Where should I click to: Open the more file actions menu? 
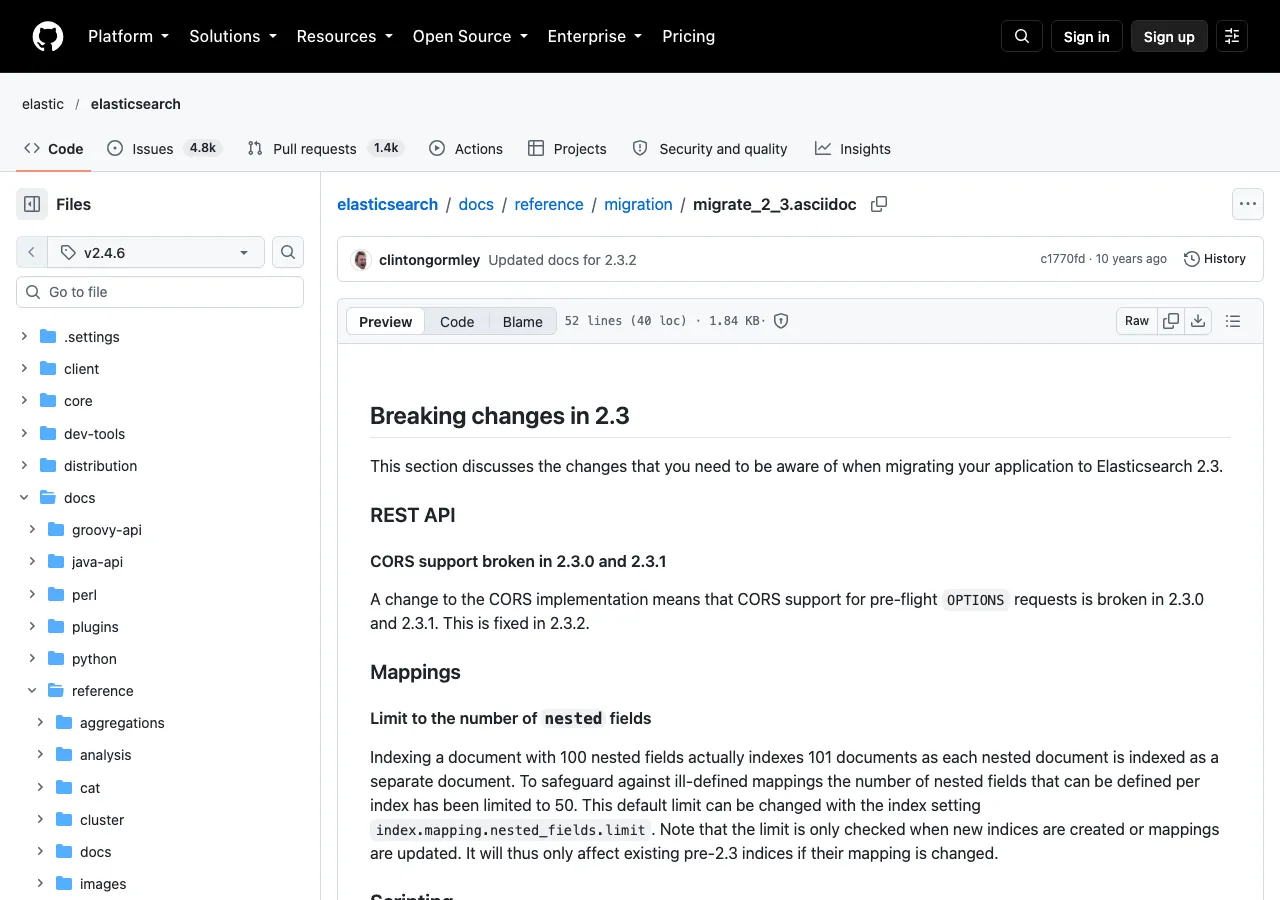(1247, 204)
